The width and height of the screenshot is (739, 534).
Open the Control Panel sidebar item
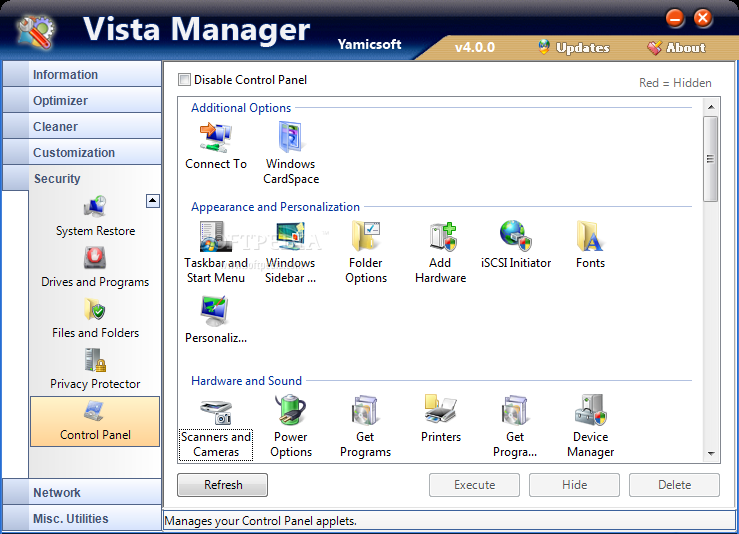[x=95, y=421]
